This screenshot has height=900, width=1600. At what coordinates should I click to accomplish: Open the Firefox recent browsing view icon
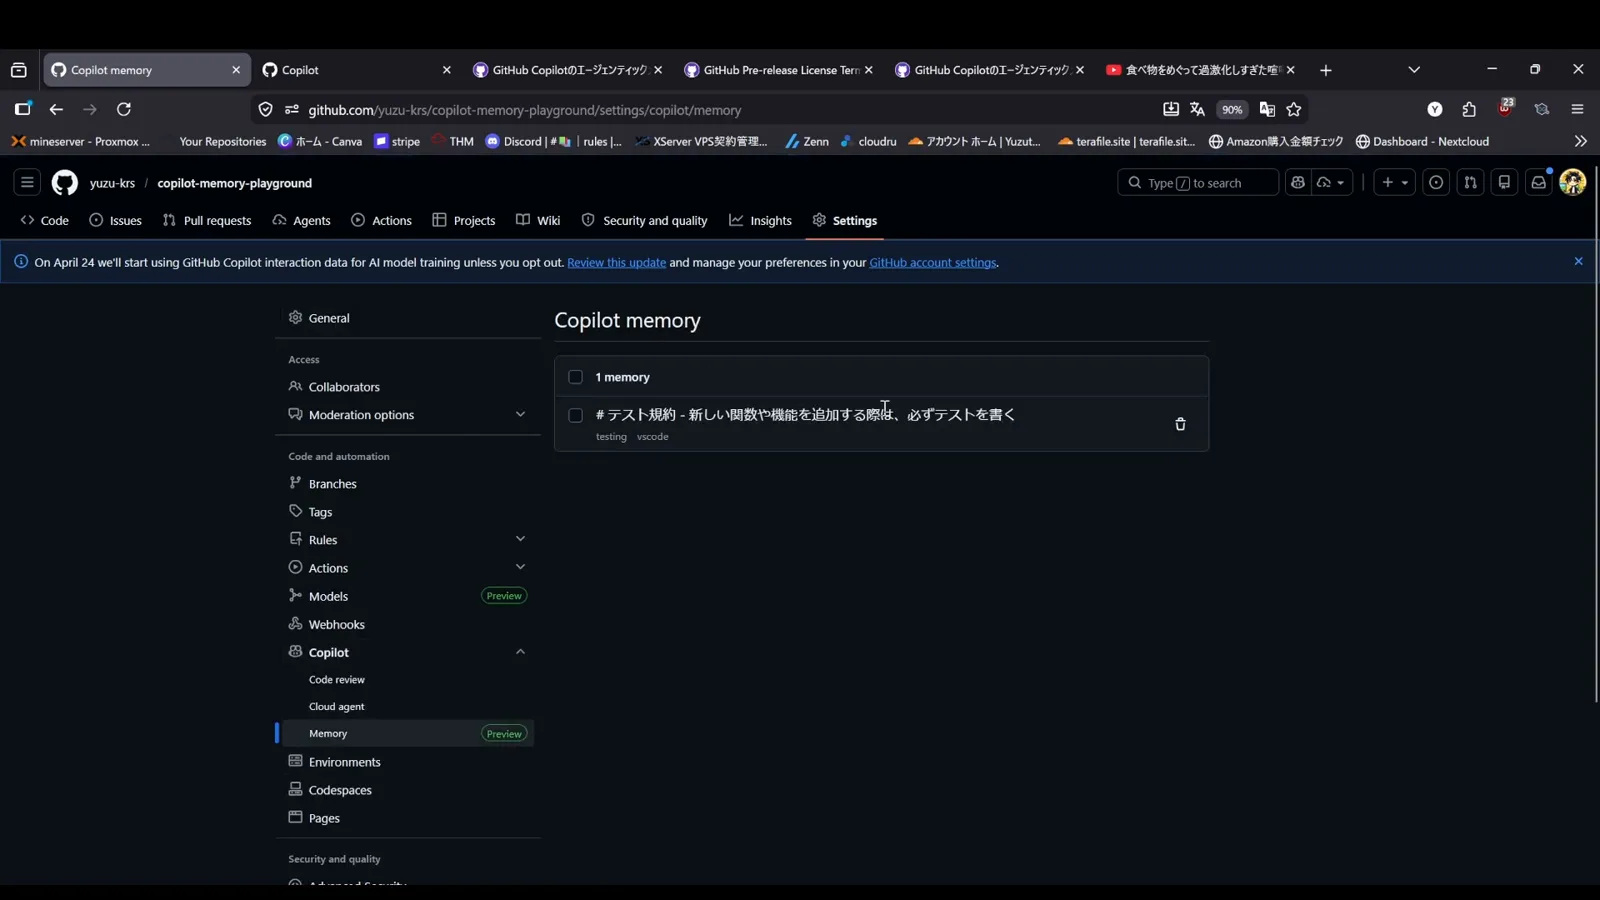19,70
